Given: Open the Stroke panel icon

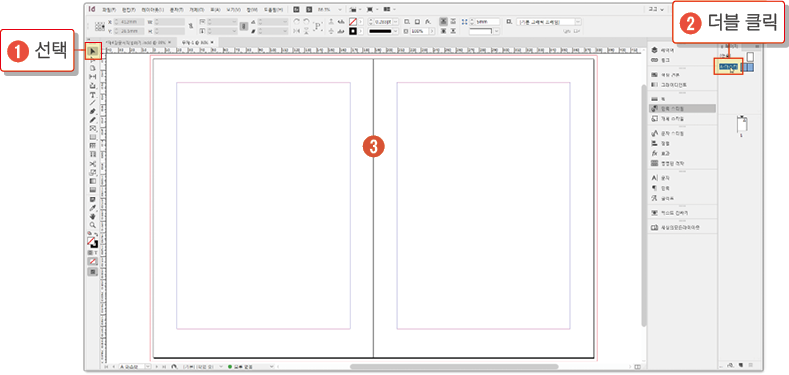Looking at the screenshot, I should tap(654, 99).
